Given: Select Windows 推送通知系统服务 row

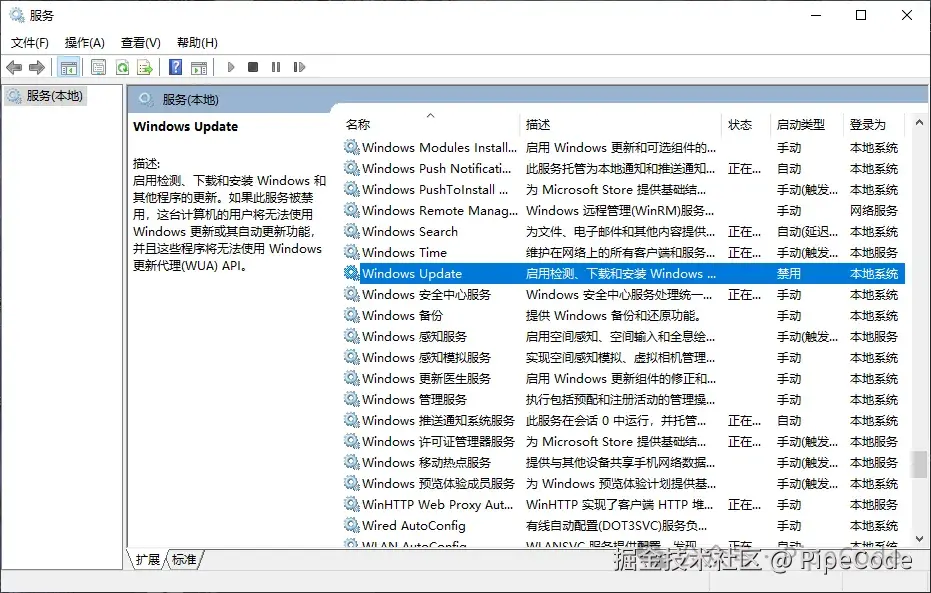Looking at the screenshot, I should 623,420.
